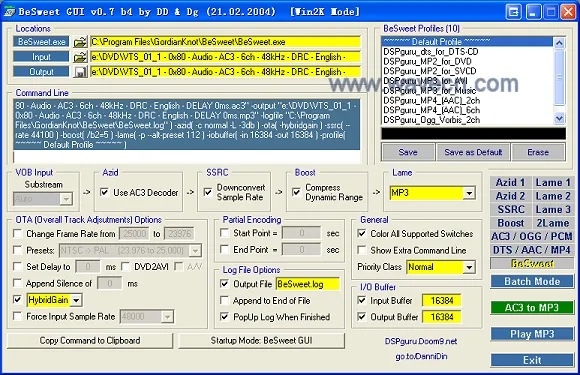Enable Show Extra Command Line

pos(362,250)
